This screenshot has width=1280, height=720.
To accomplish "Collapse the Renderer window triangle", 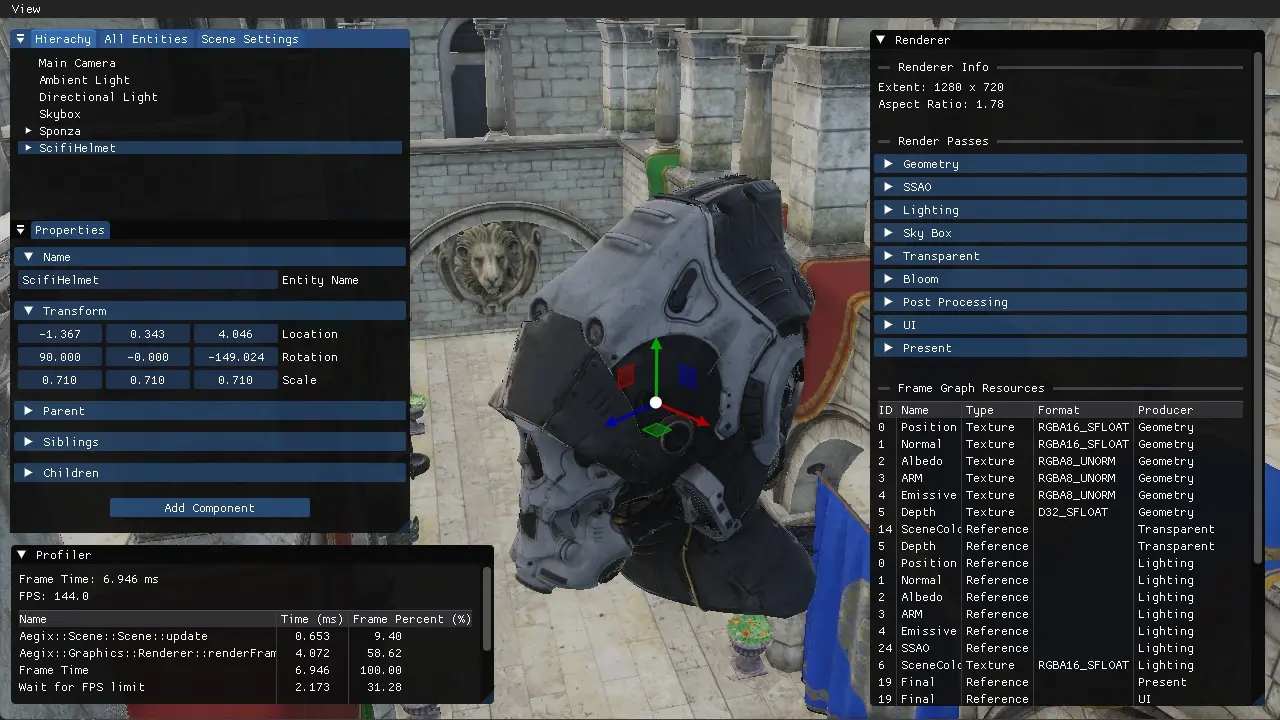I will pos(881,40).
